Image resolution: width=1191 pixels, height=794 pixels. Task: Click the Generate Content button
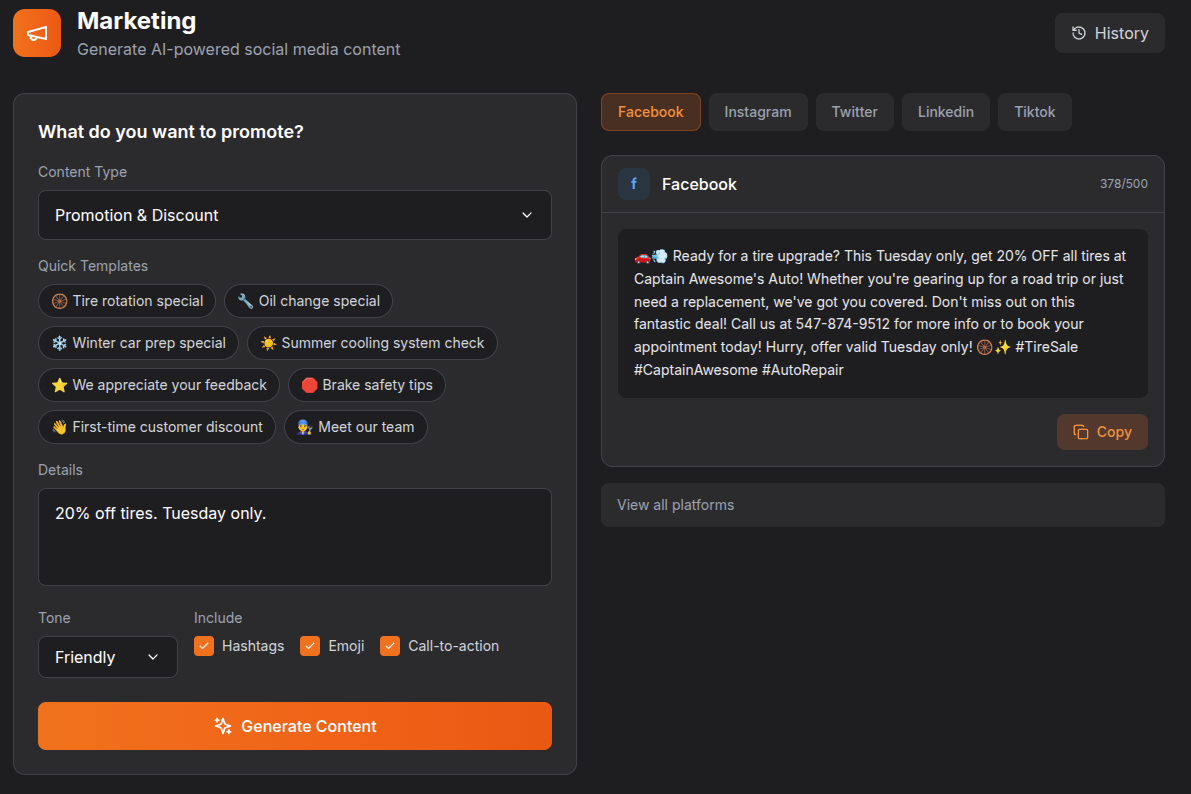(295, 726)
